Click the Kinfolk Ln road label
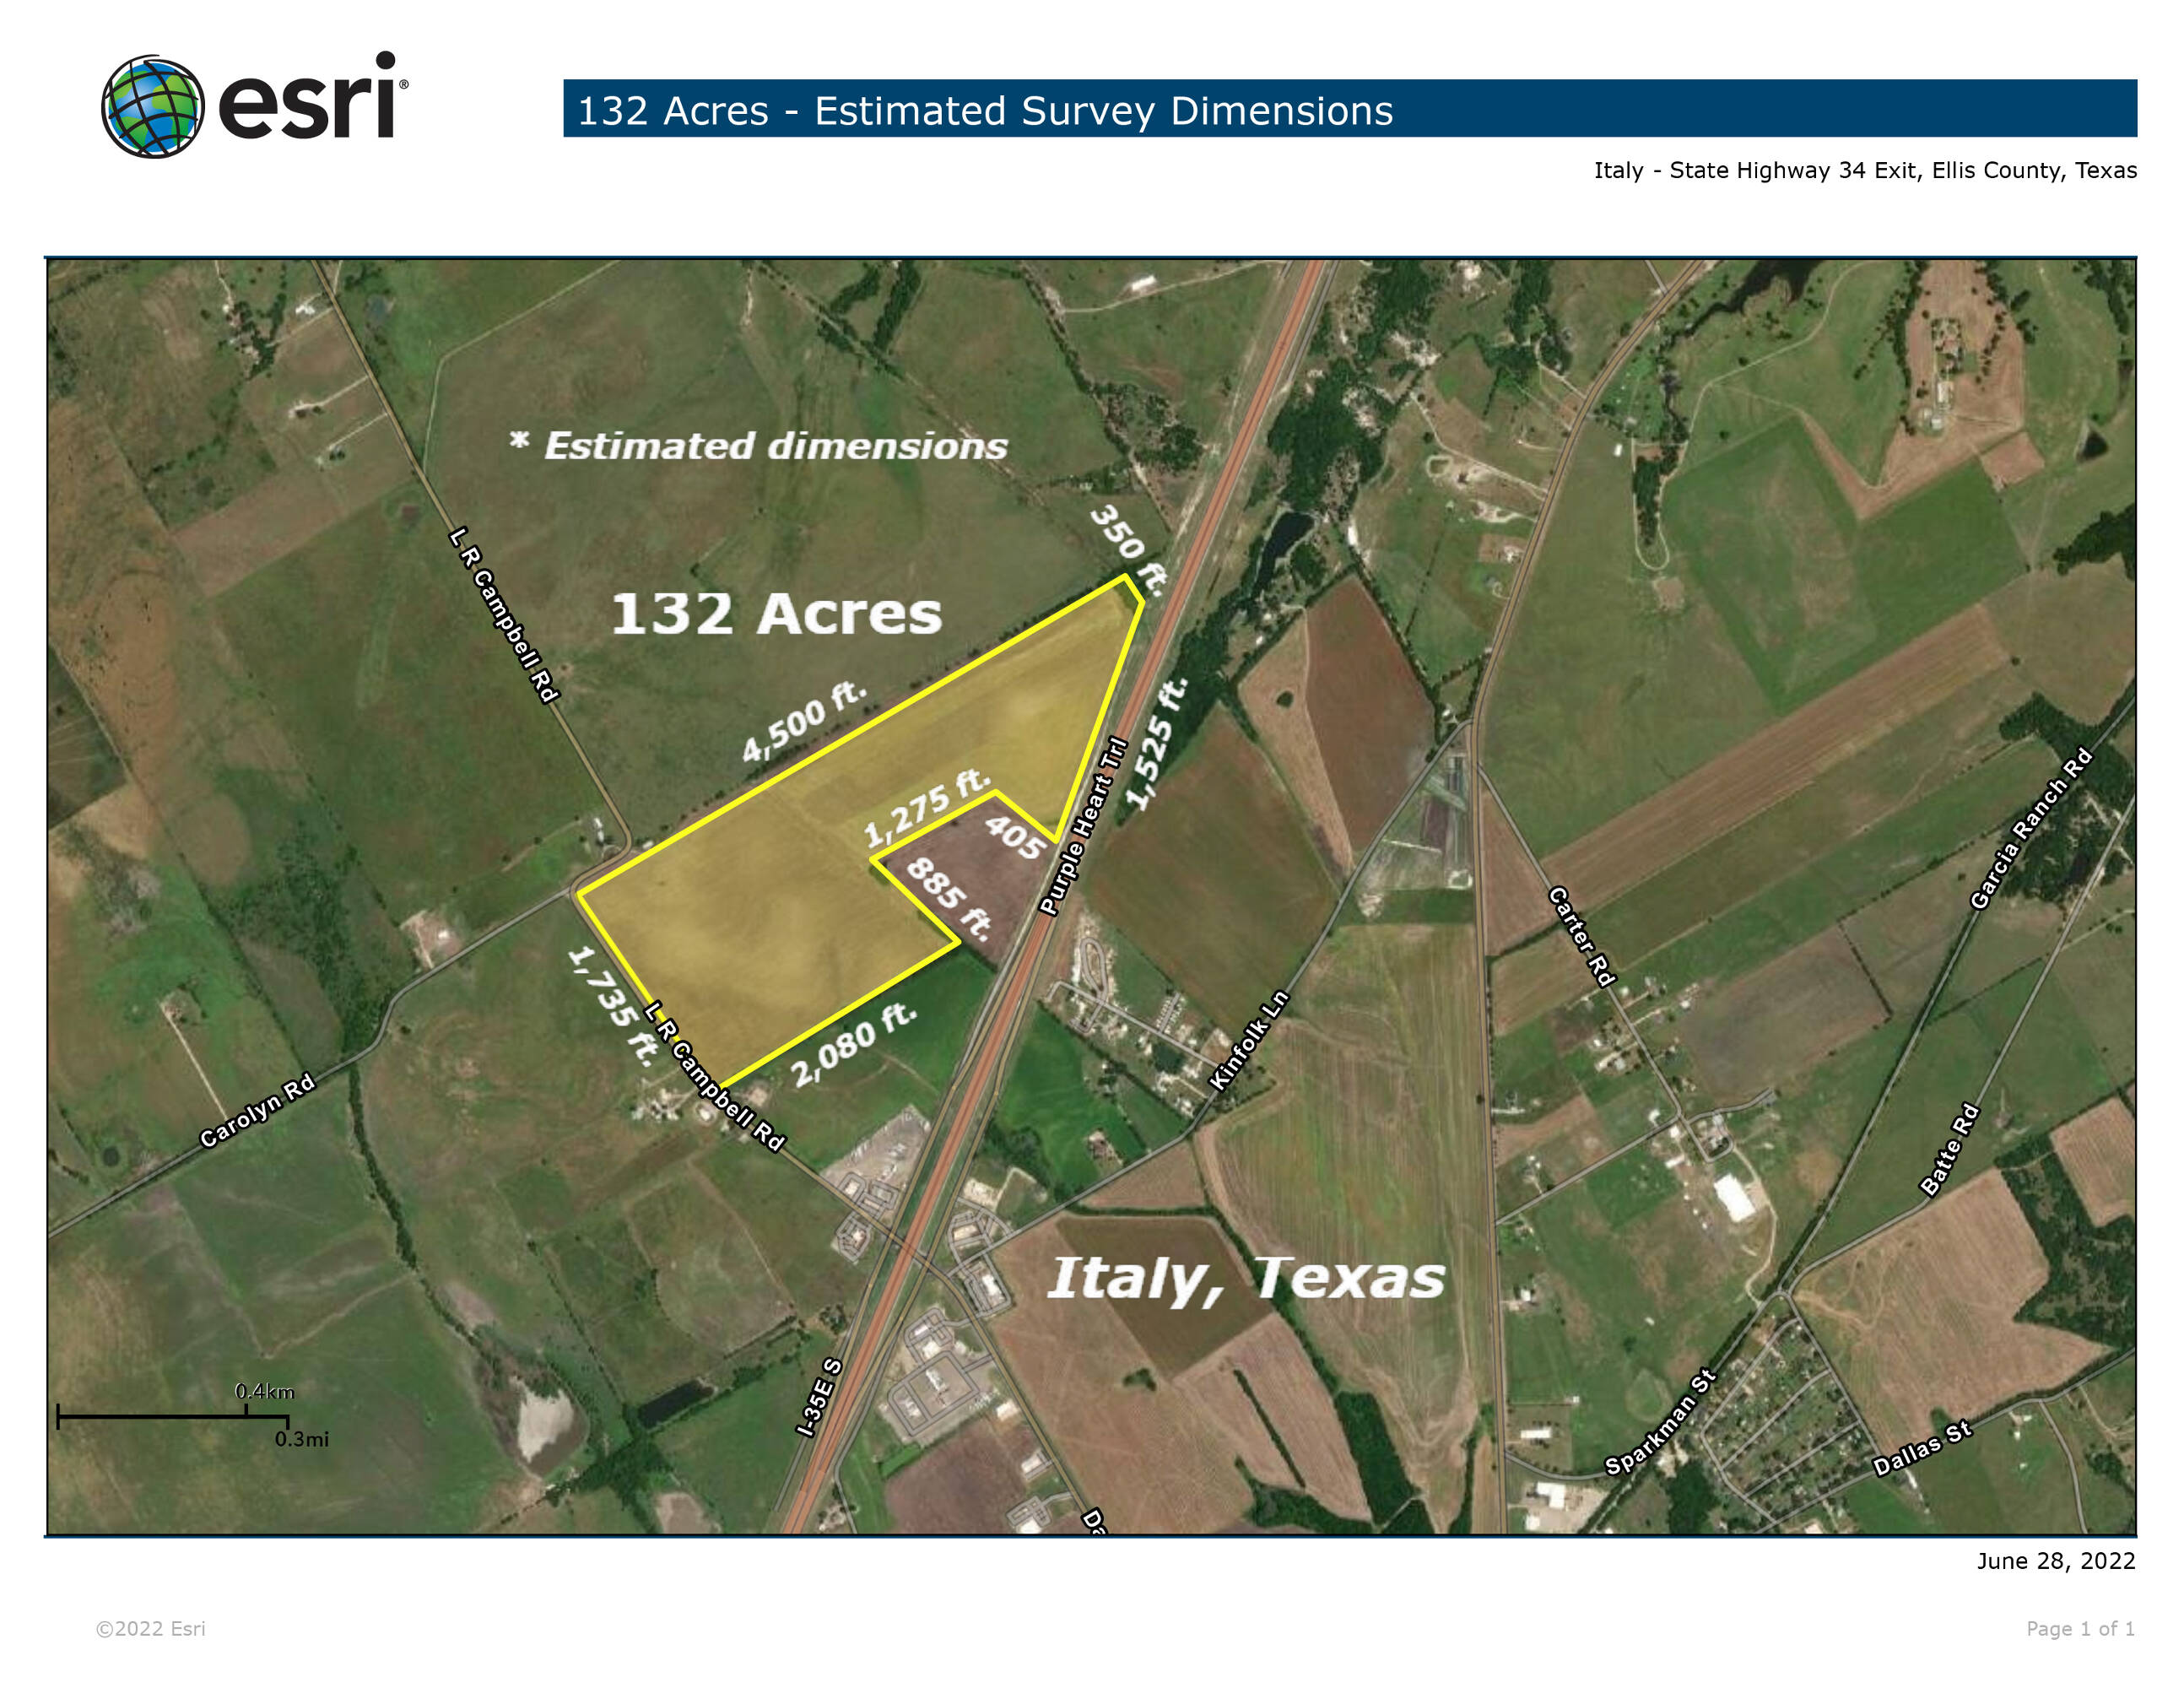The height and width of the screenshot is (1688, 2184). click(x=1250, y=1040)
